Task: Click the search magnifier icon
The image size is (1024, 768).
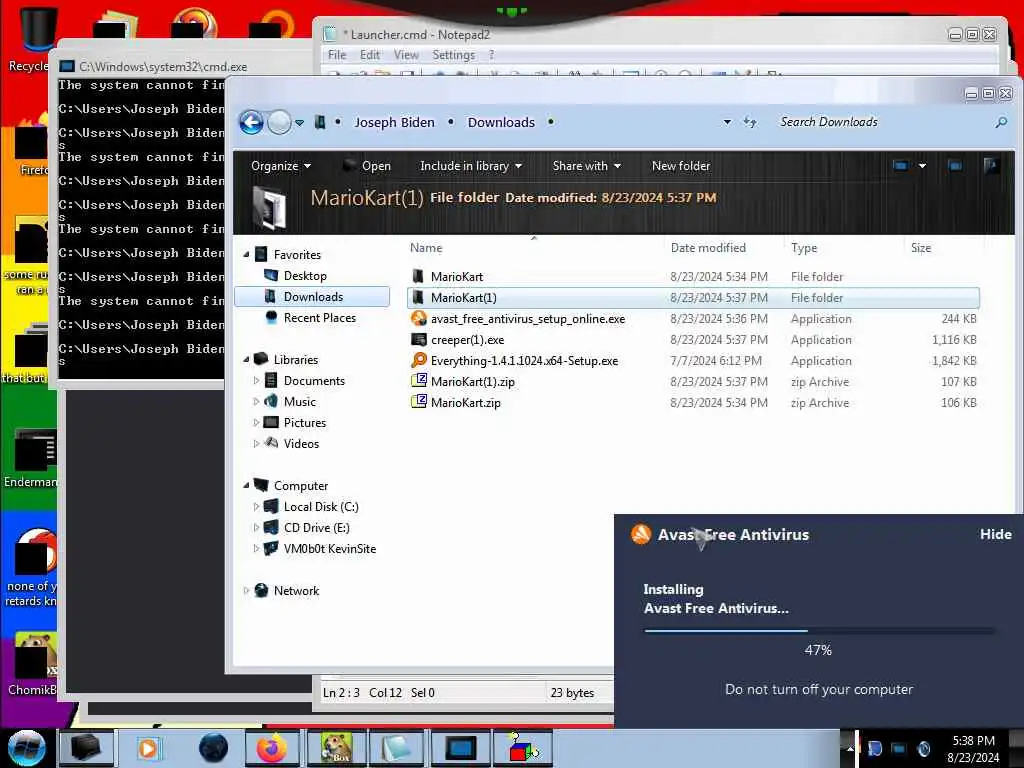Action: tap(1000, 122)
